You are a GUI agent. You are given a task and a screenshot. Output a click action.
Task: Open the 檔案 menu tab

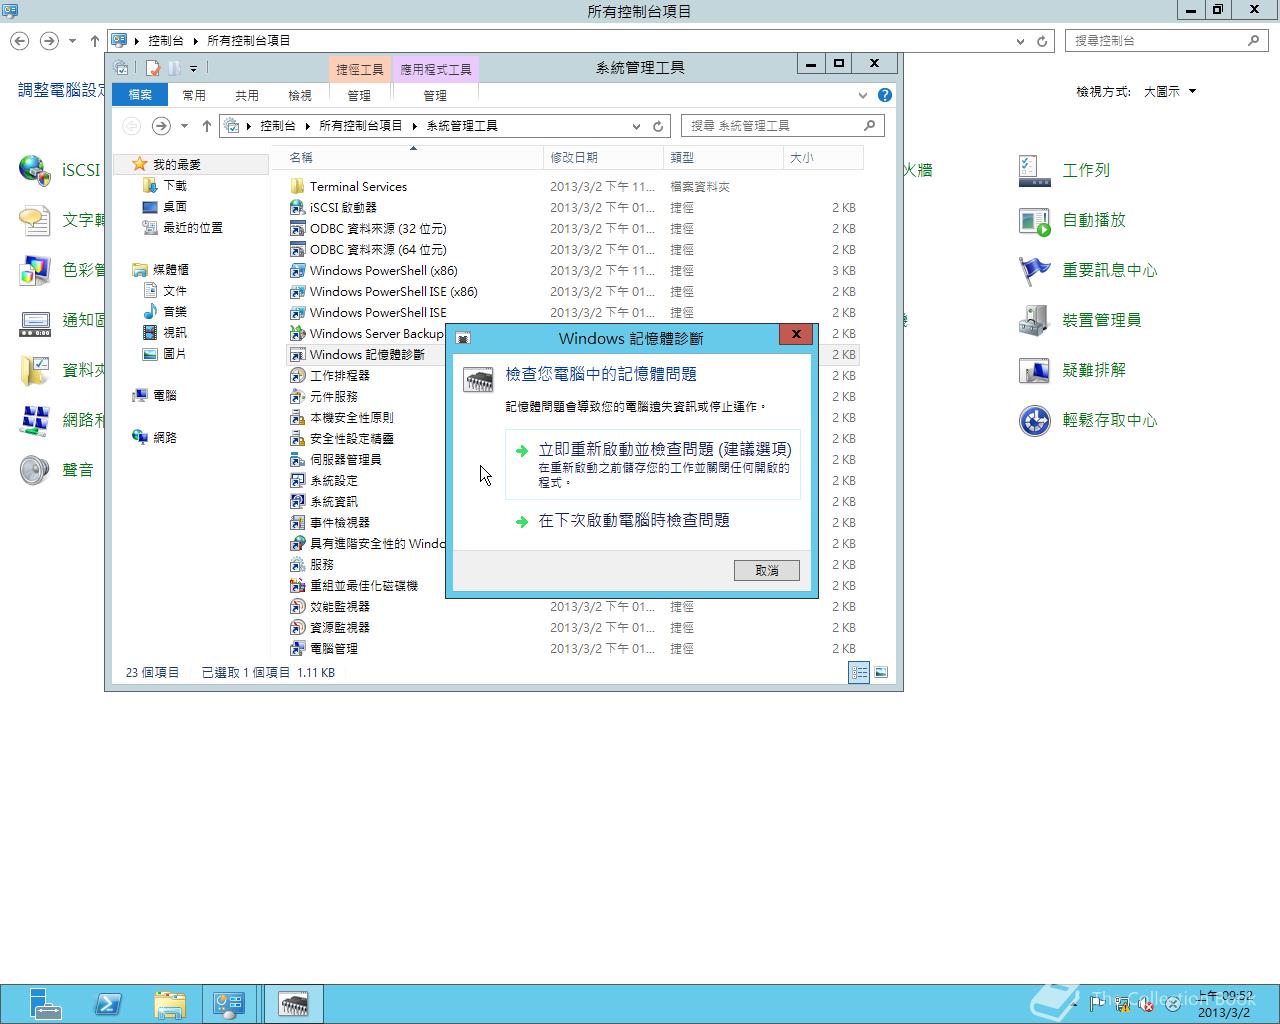[x=140, y=95]
